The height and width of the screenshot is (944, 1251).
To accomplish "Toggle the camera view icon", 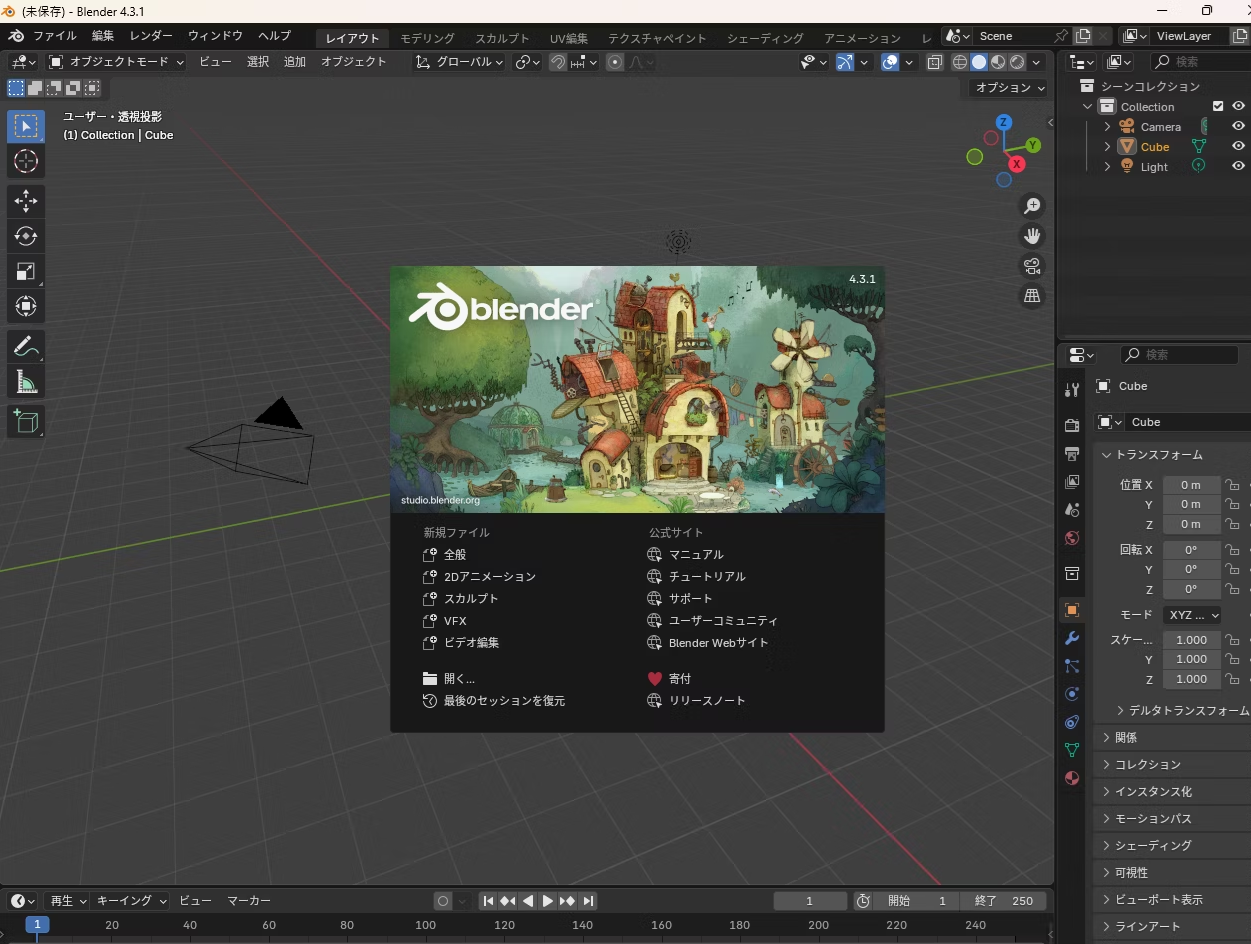I will (x=1032, y=266).
